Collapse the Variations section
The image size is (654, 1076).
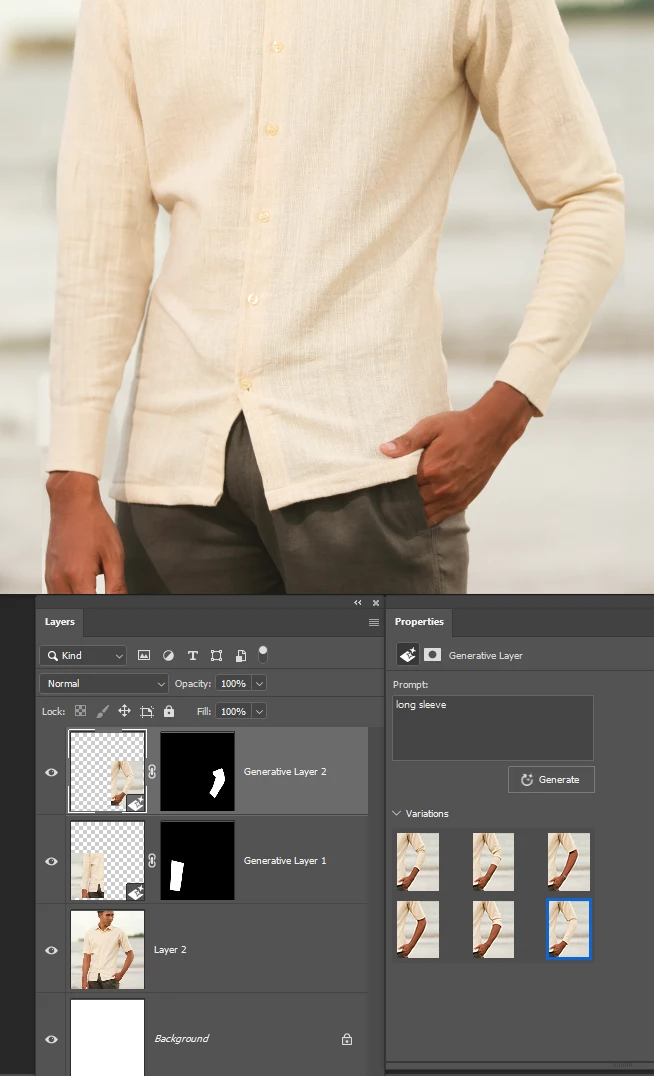click(x=397, y=813)
